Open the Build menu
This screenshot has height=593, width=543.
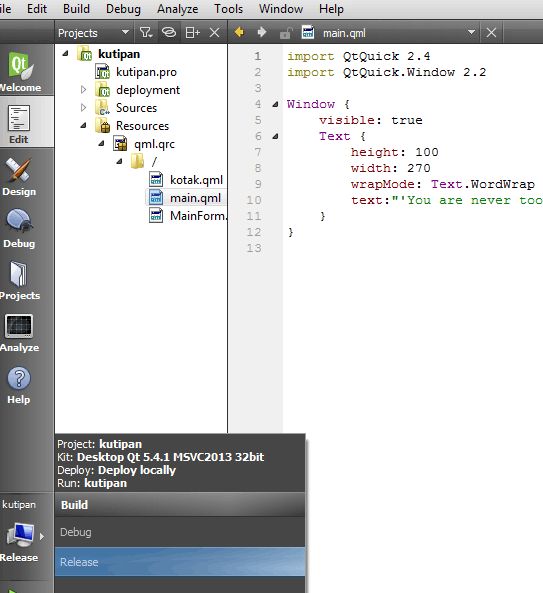click(x=76, y=9)
